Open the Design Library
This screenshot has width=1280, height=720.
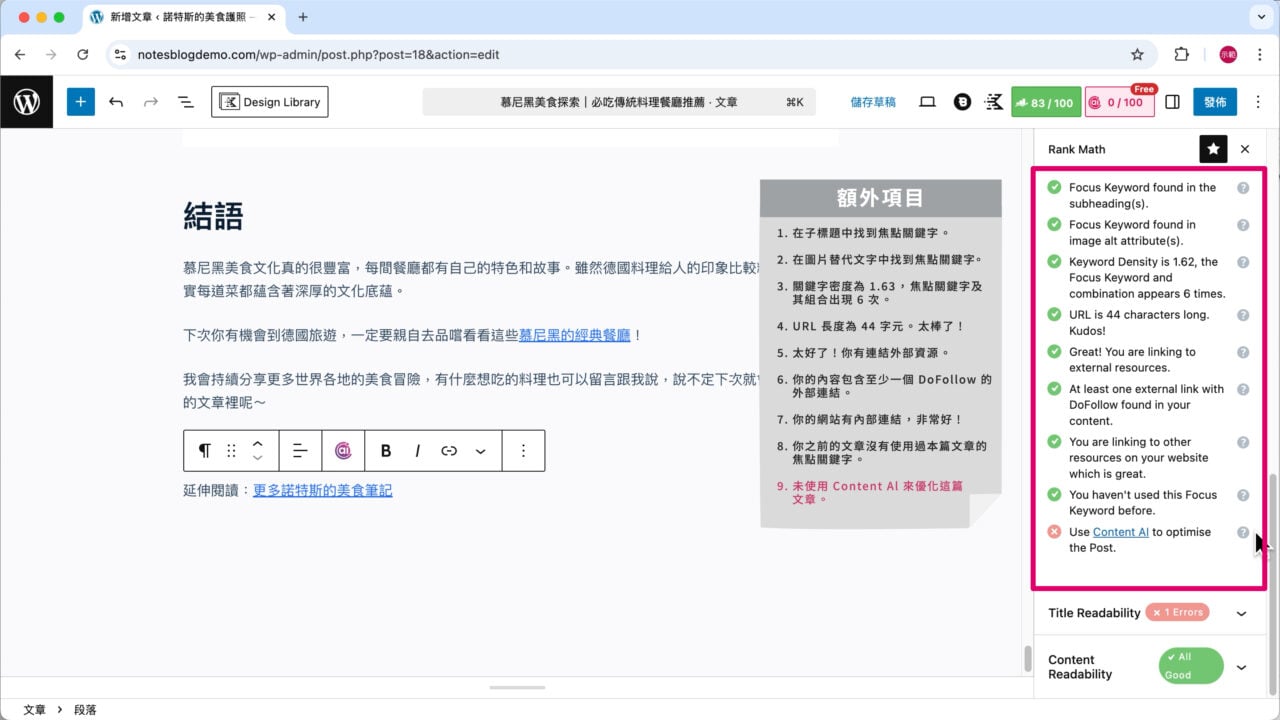pyautogui.click(x=269, y=101)
